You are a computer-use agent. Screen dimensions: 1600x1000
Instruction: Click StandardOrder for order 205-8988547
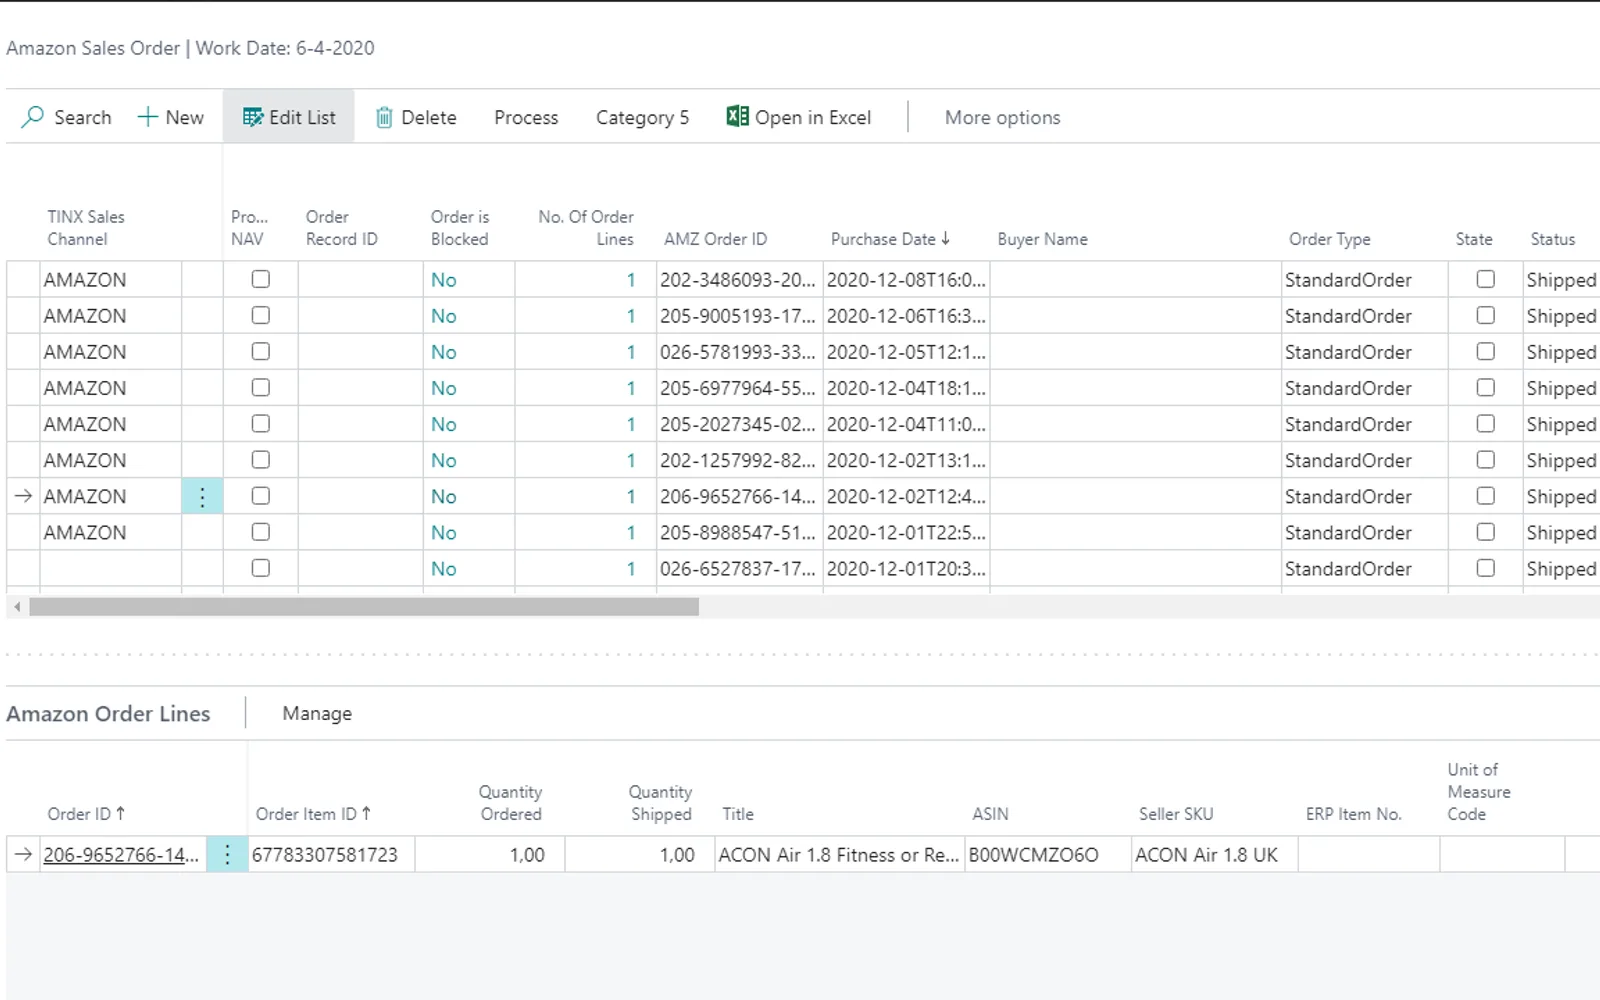click(x=1348, y=533)
